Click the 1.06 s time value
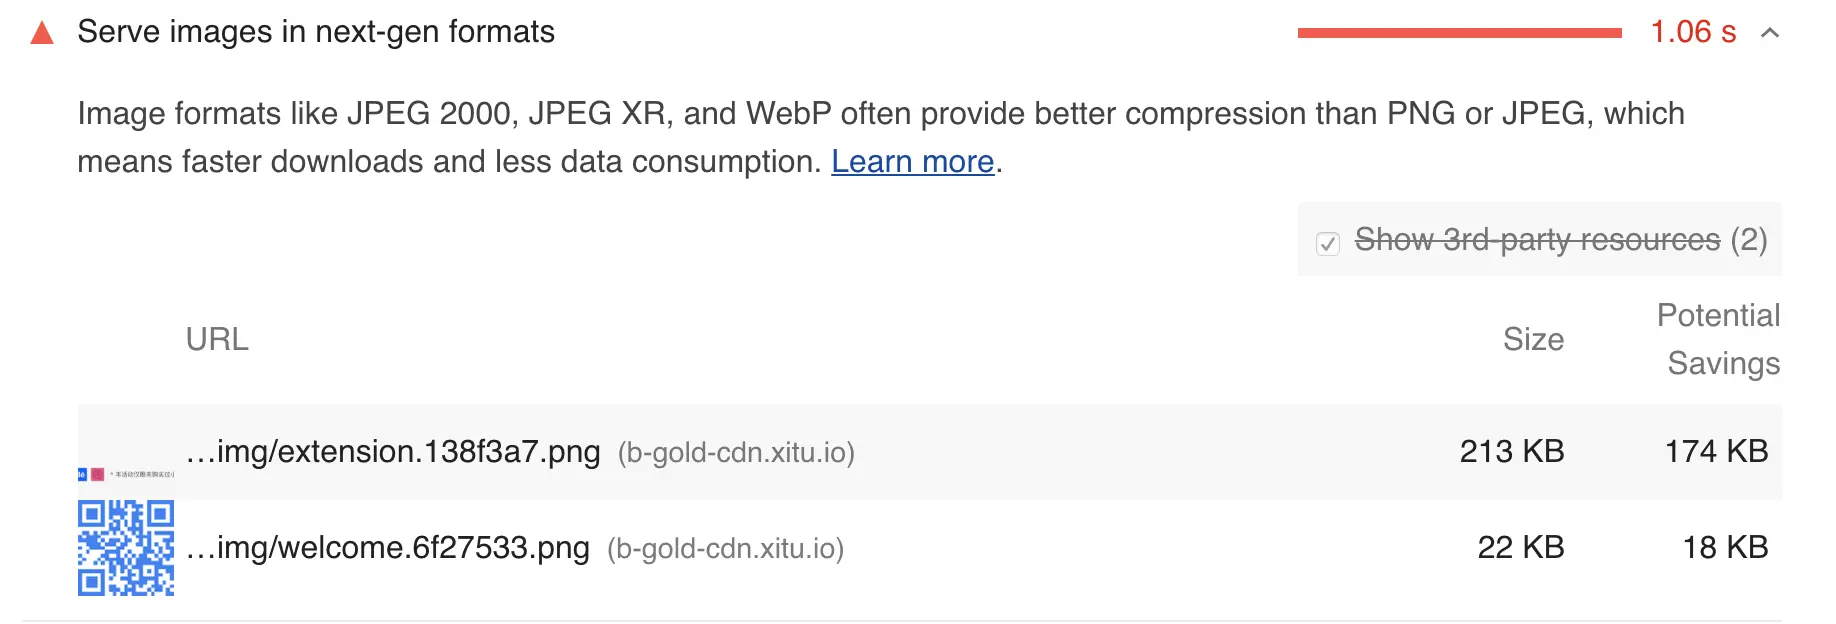This screenshot has height=624, width=1836. coord(1693,32)
